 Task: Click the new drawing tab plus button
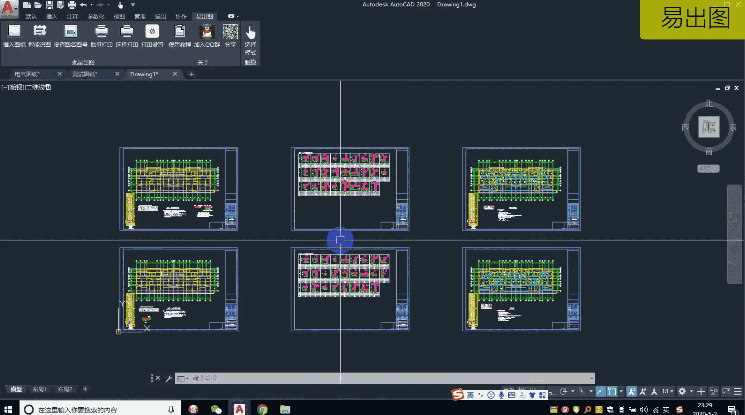click(x=191, y=74)
